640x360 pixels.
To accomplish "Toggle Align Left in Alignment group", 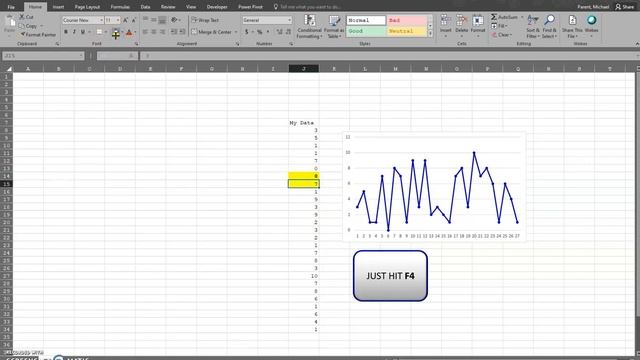I will tap(145, 32).
